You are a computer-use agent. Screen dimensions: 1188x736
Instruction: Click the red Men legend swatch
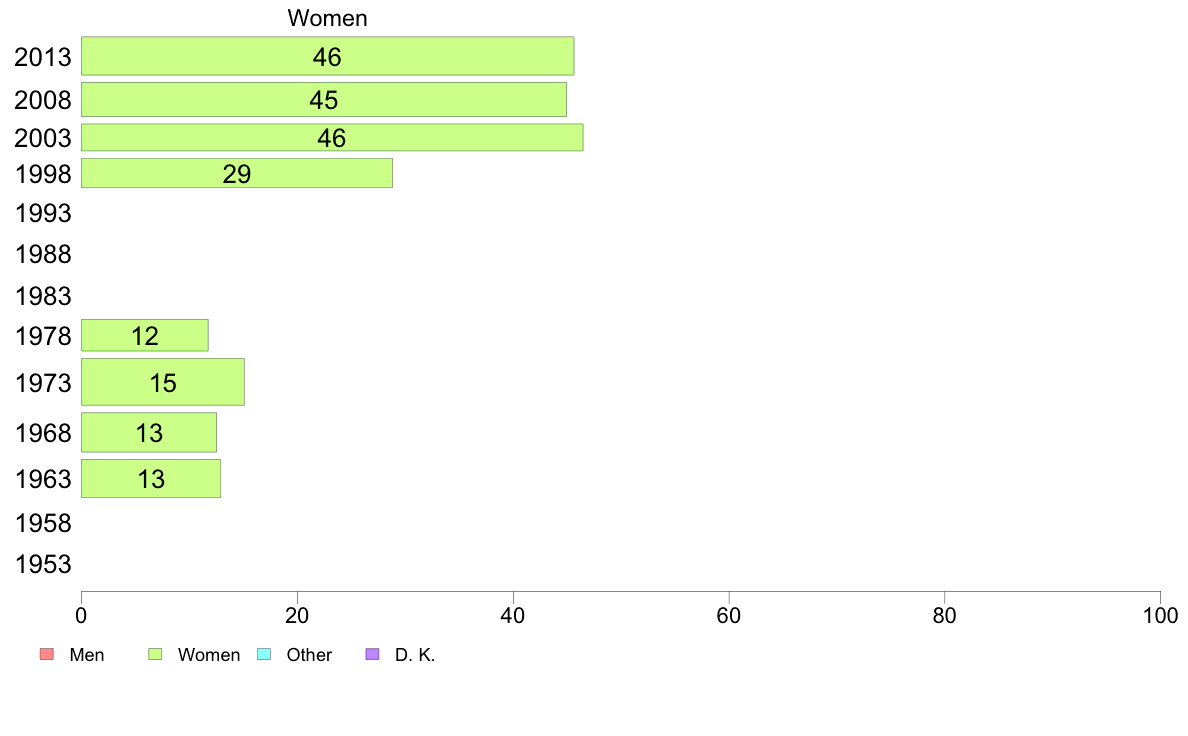point(47,654)
